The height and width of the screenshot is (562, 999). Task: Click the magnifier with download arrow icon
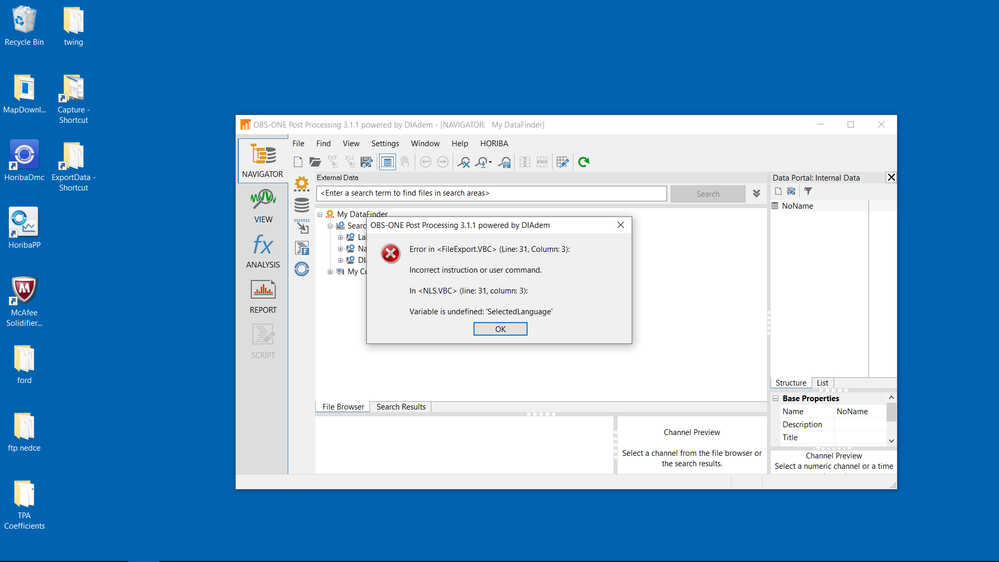[x=482, y=162]
